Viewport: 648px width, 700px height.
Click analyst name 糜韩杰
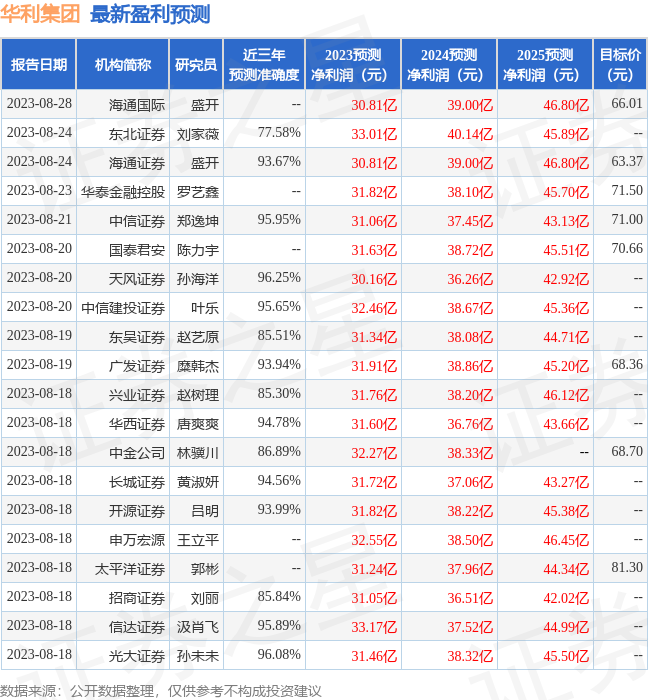click(198, 366)
